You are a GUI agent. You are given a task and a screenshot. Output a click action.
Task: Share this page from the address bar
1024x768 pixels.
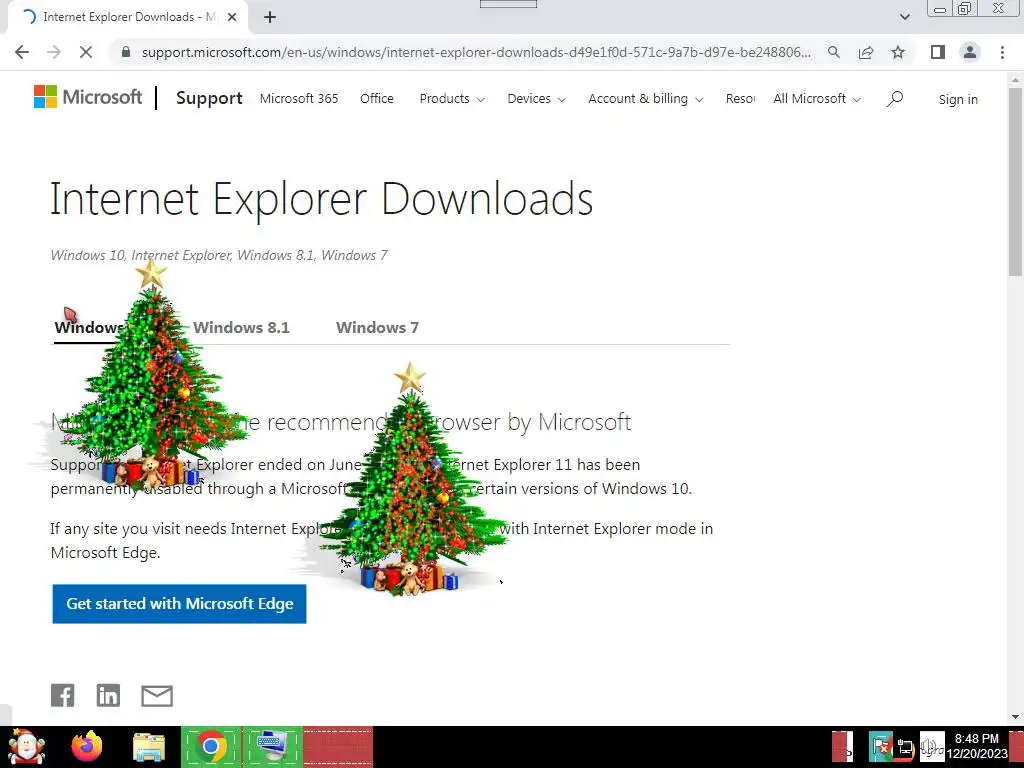(x=866, y=52)
